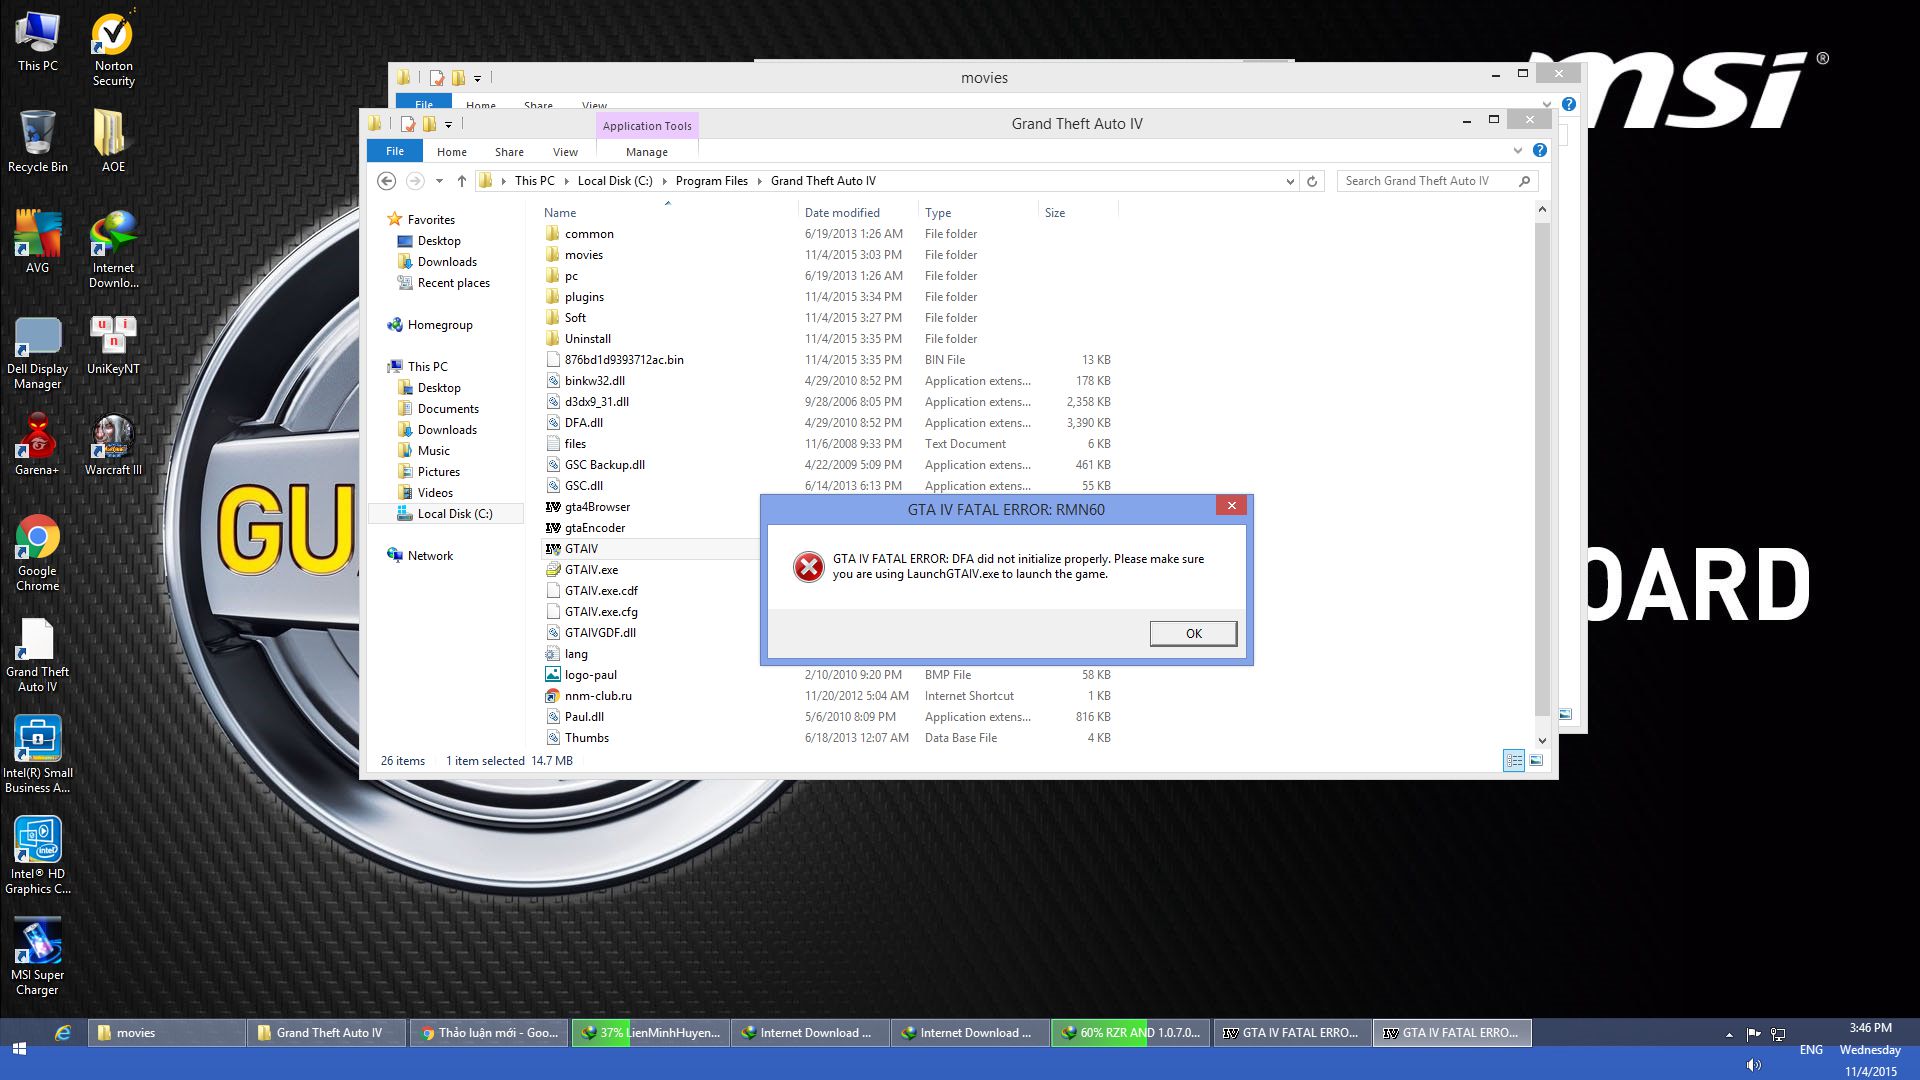1920x1080 pixels.
Task: Expand path arrow after Program Files
Action: tap(760, 181)
